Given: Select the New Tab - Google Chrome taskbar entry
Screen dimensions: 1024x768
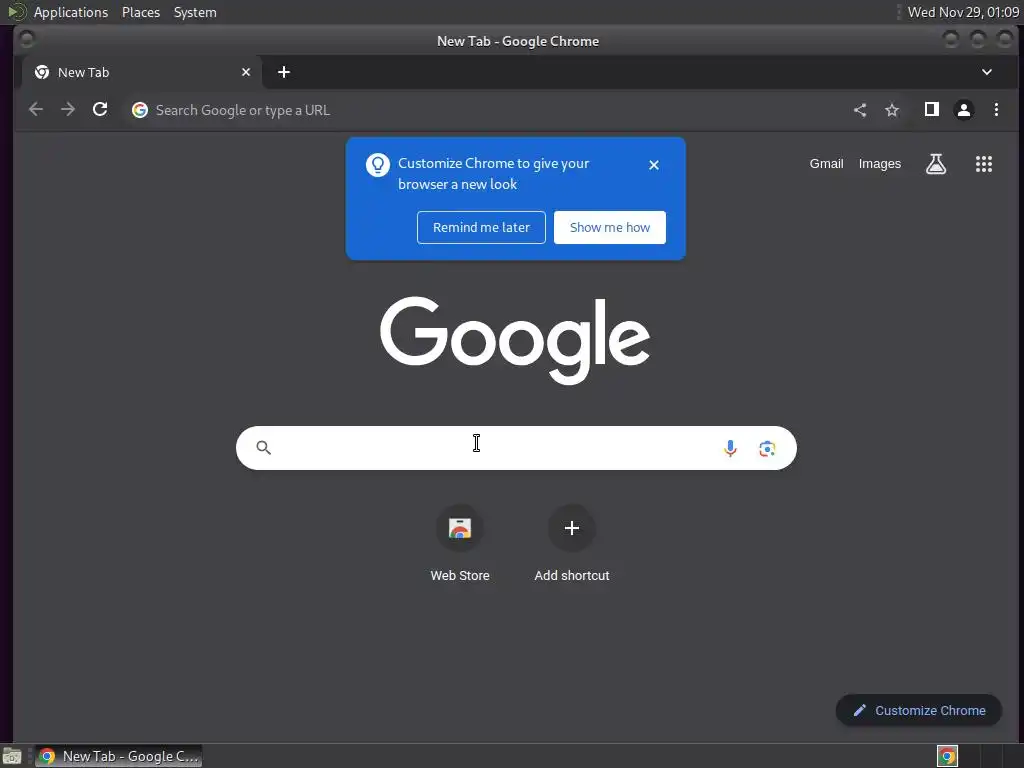Looking at the screenshot, I should coord(118,756).
